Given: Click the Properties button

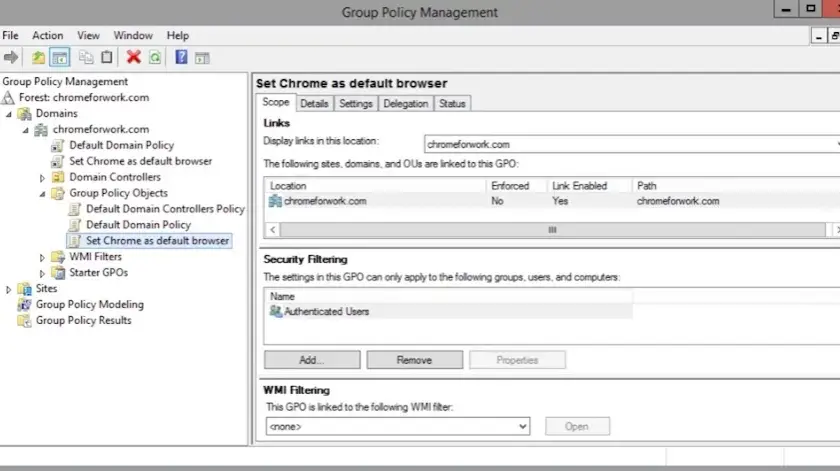Looking at the screenshot, I should coord(517,360).
